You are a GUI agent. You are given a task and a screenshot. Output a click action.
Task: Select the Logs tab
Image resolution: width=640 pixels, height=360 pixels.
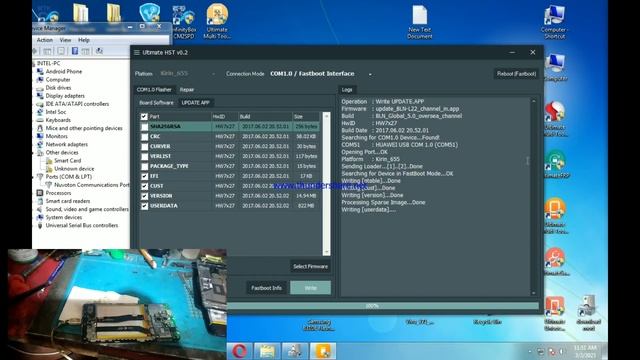pyautogui.click(x=347, y=90)
